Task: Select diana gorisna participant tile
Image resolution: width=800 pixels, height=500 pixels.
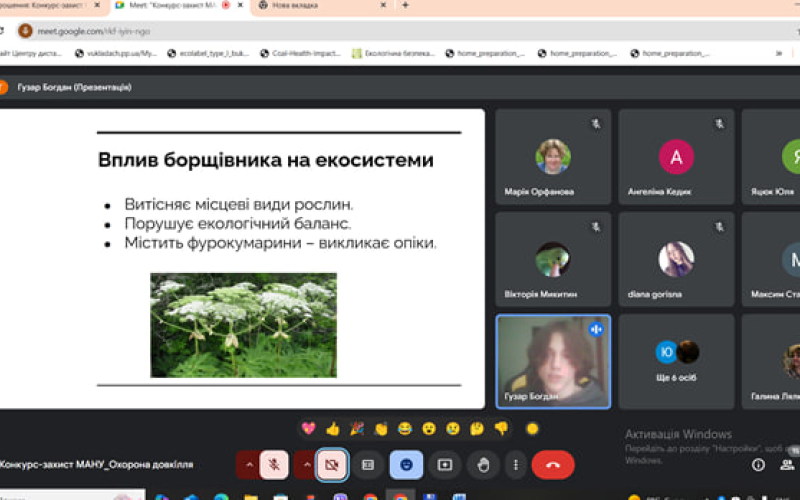Action: (x=676, y=259)
